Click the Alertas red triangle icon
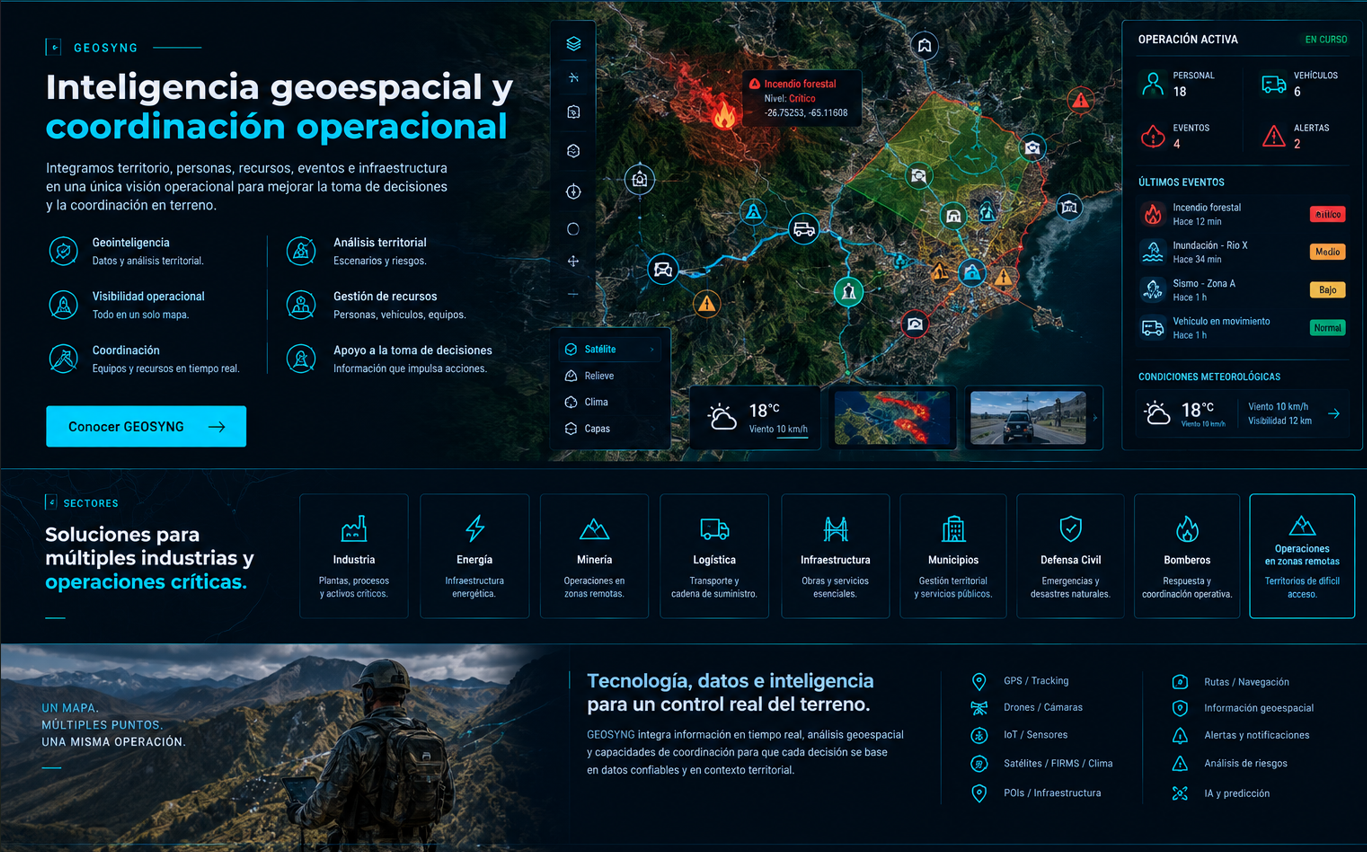 (1273, 136)
